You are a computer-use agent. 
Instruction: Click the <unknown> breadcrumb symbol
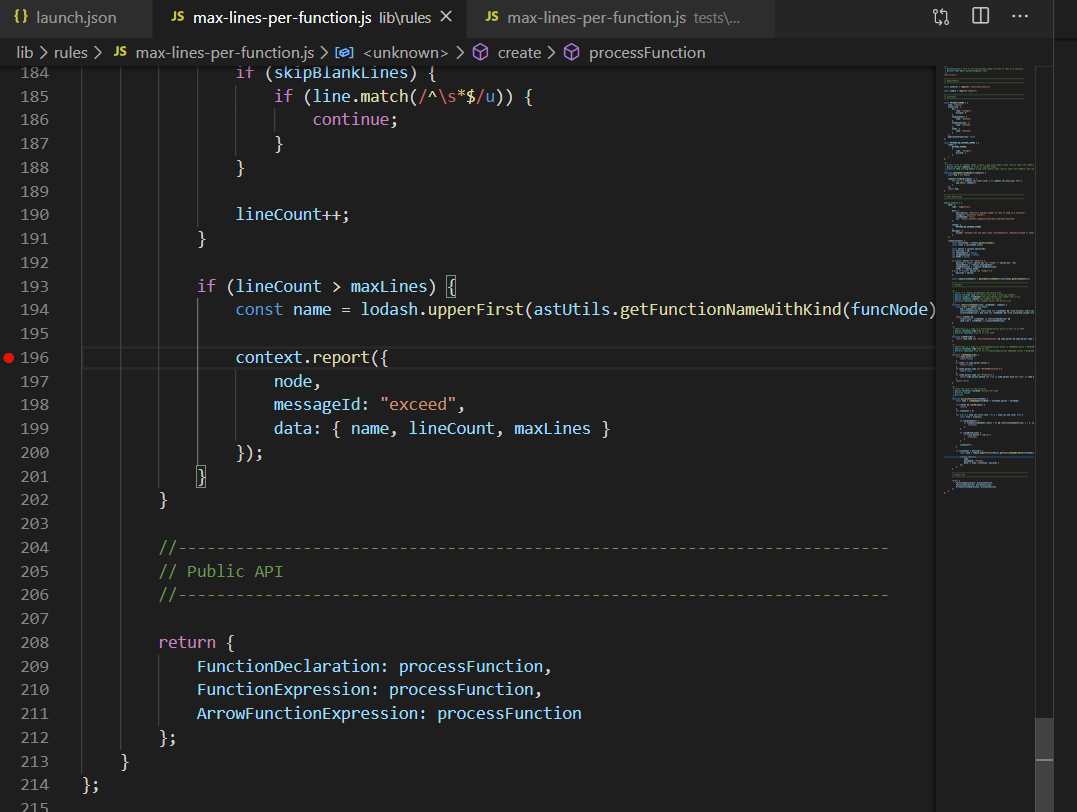pos(405,53)
